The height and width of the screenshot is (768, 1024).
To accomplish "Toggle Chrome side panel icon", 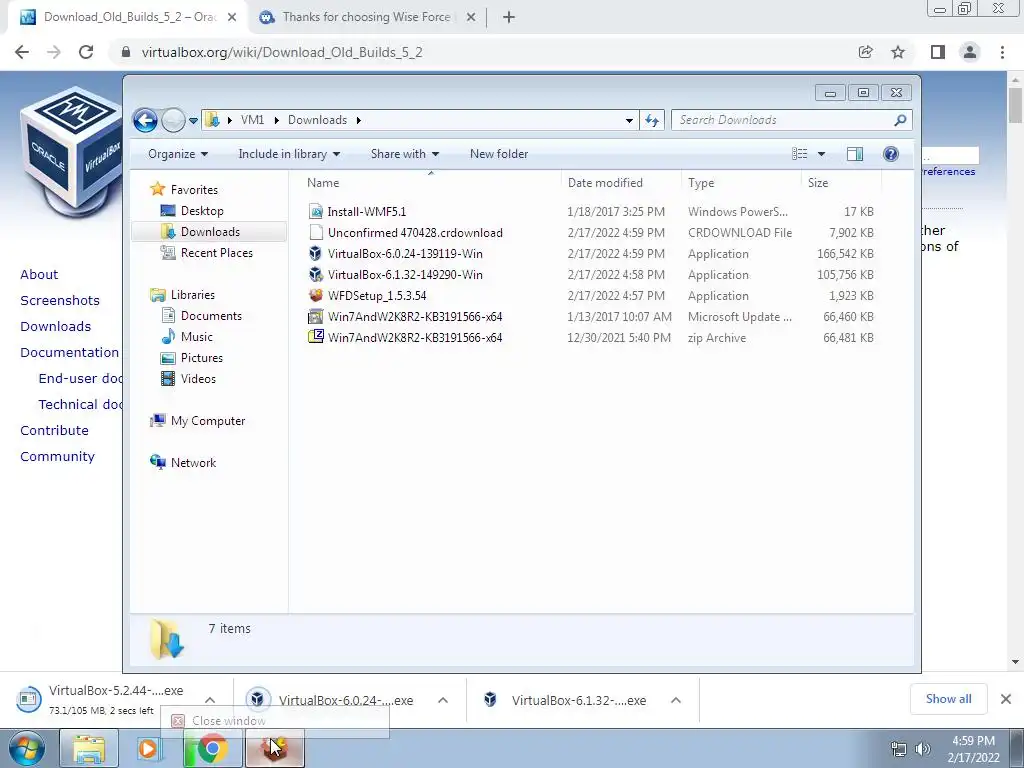I will coord(938,52).
